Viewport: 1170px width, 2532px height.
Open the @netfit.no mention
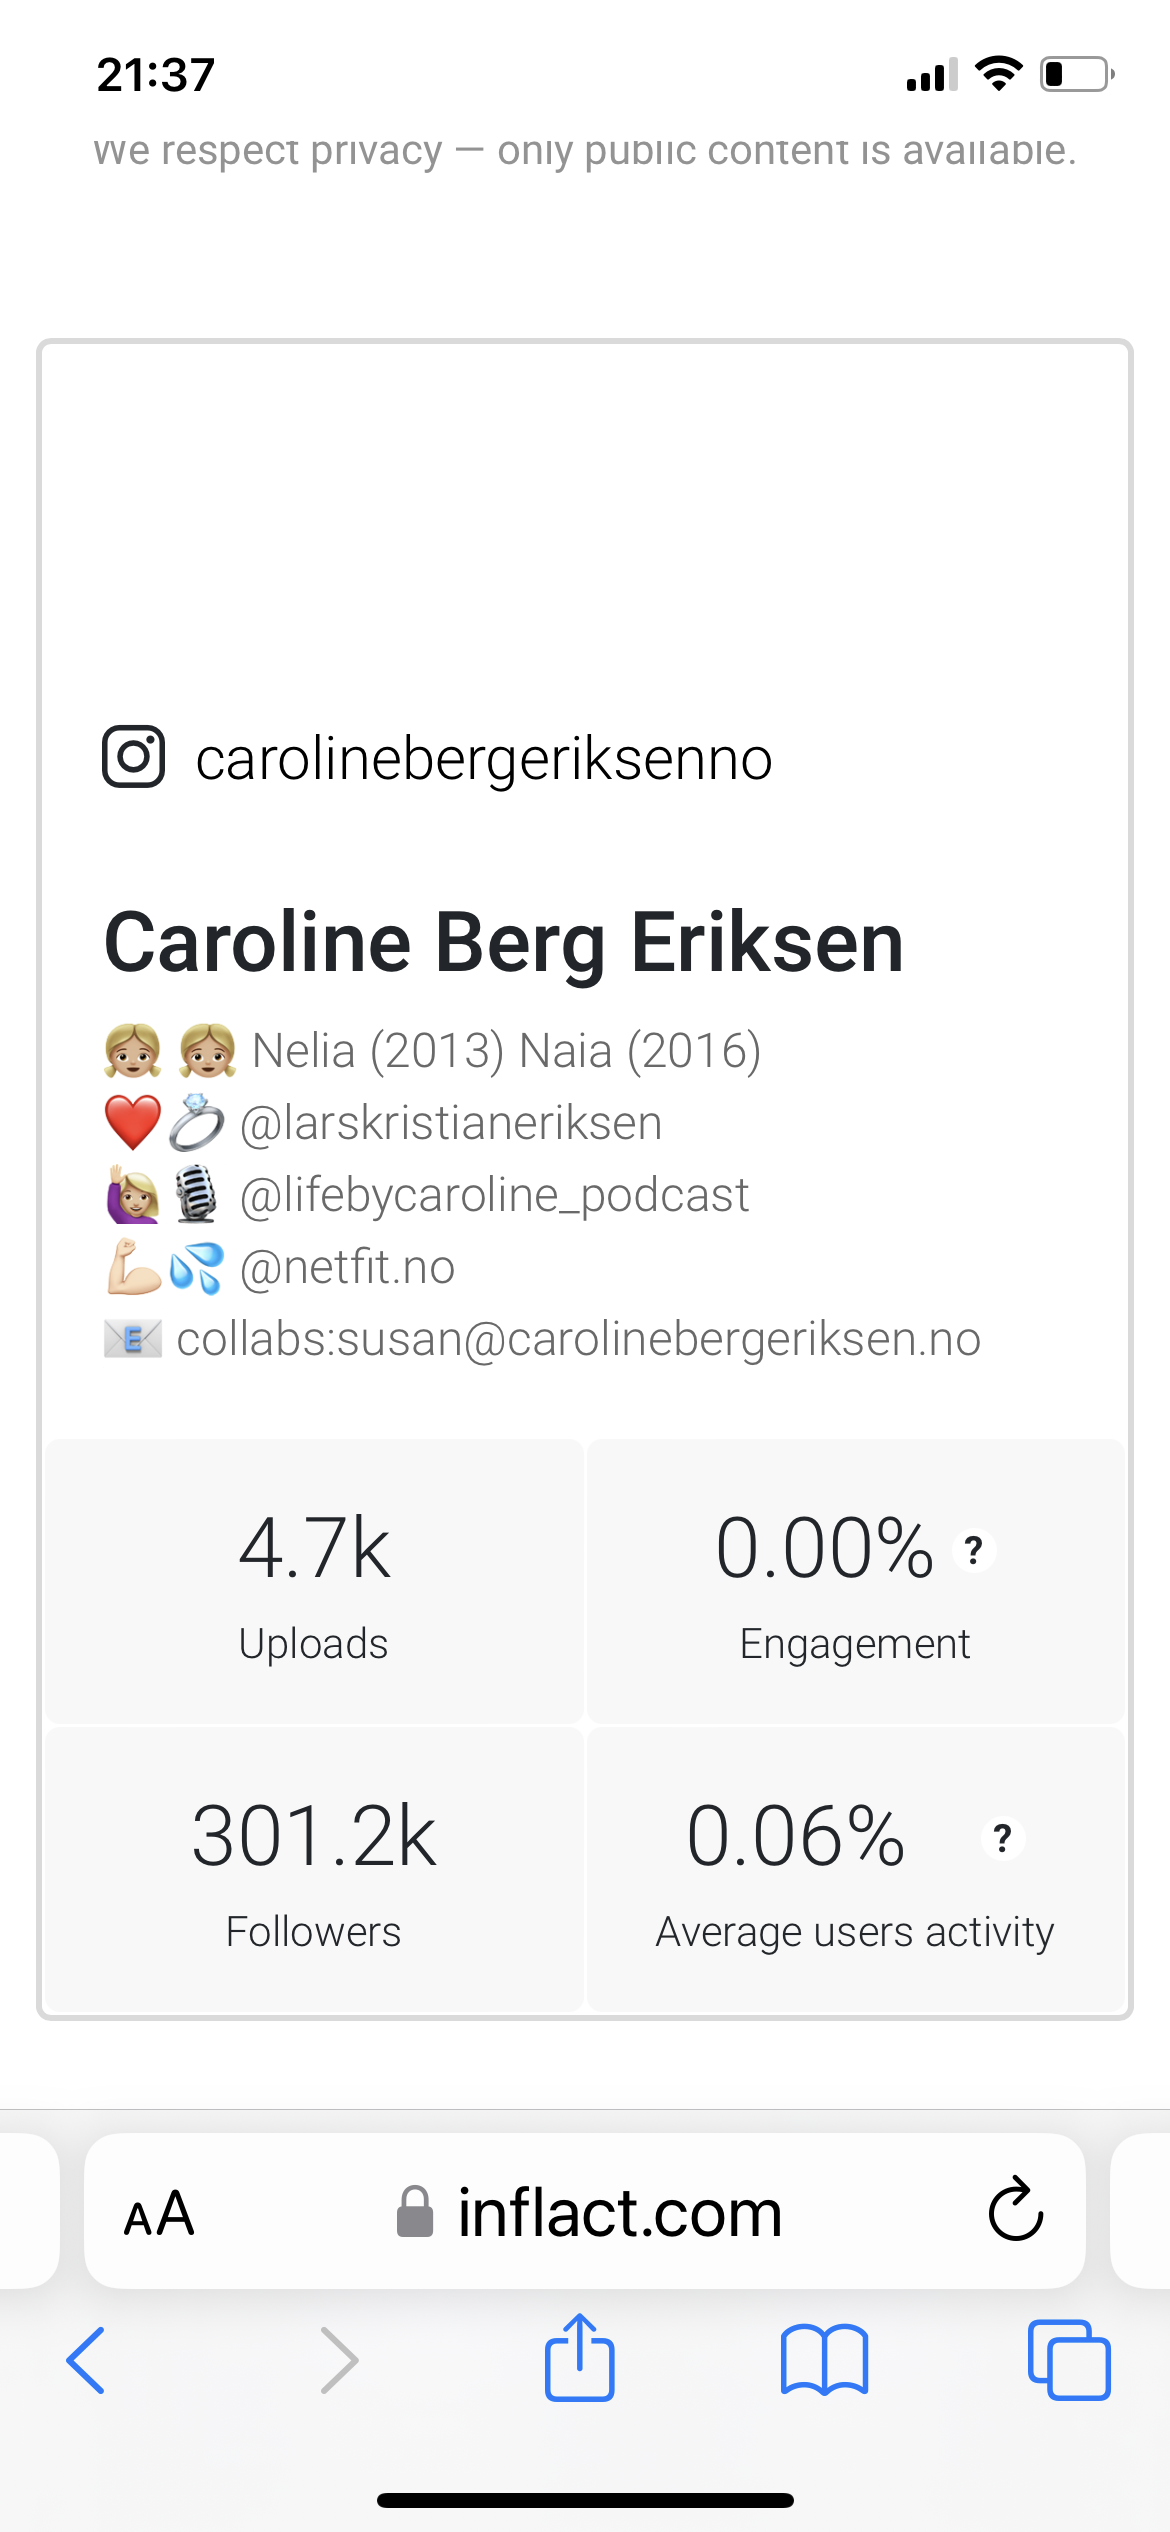(348, 1268)
